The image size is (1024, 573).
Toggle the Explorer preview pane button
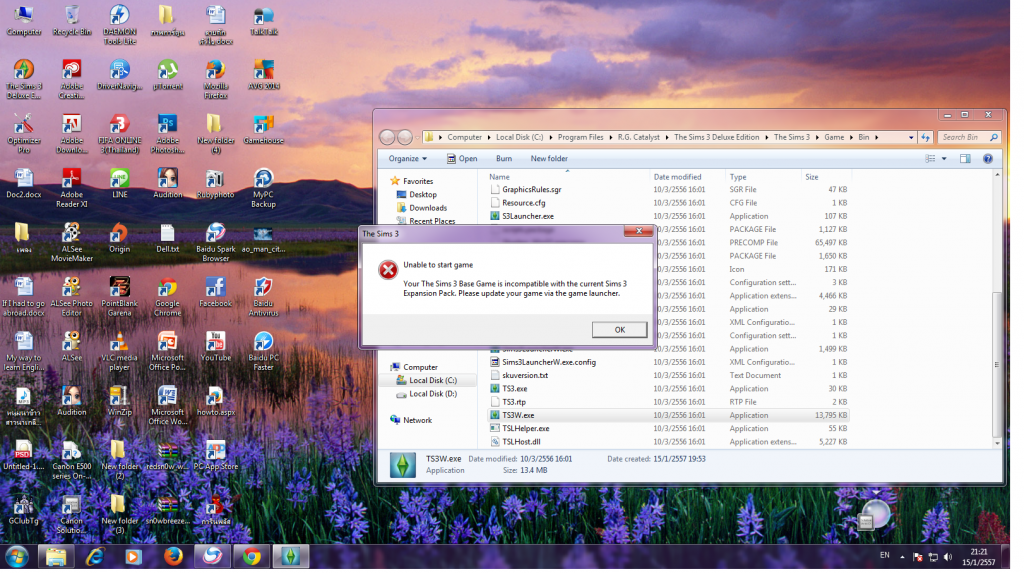(965, 159)
